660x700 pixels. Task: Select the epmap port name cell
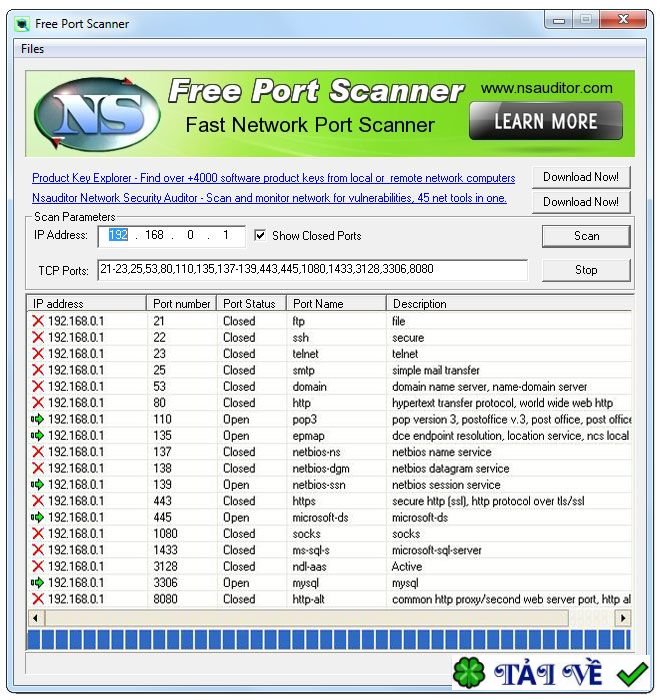point(309,436)
